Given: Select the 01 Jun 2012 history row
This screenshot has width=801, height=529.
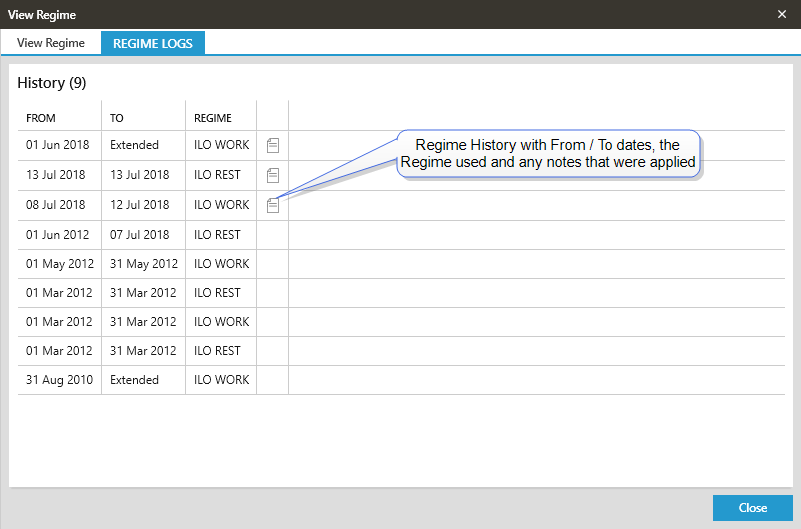Looking at the screenshot, I should (x=58, y=235).
